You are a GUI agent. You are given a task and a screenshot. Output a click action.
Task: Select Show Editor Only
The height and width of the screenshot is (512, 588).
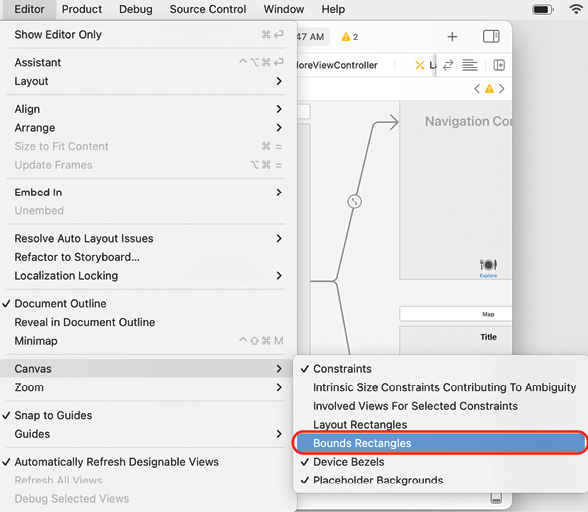pyautogui.click(x=148, y=35)
